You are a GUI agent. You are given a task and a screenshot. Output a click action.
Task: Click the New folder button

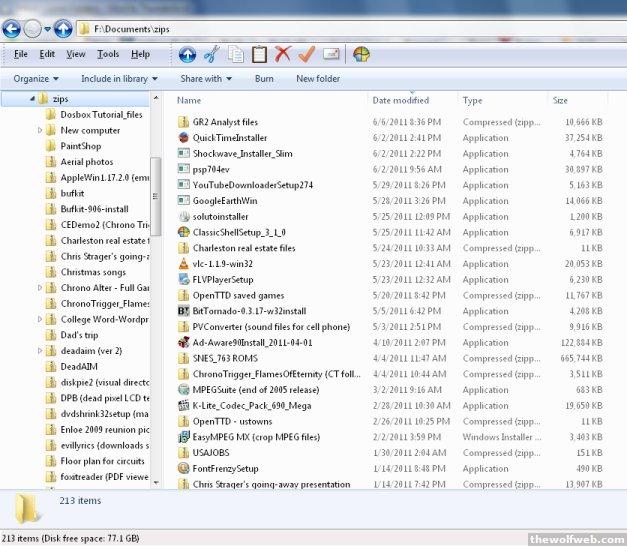pyautogui.click(x=318, y=79)
